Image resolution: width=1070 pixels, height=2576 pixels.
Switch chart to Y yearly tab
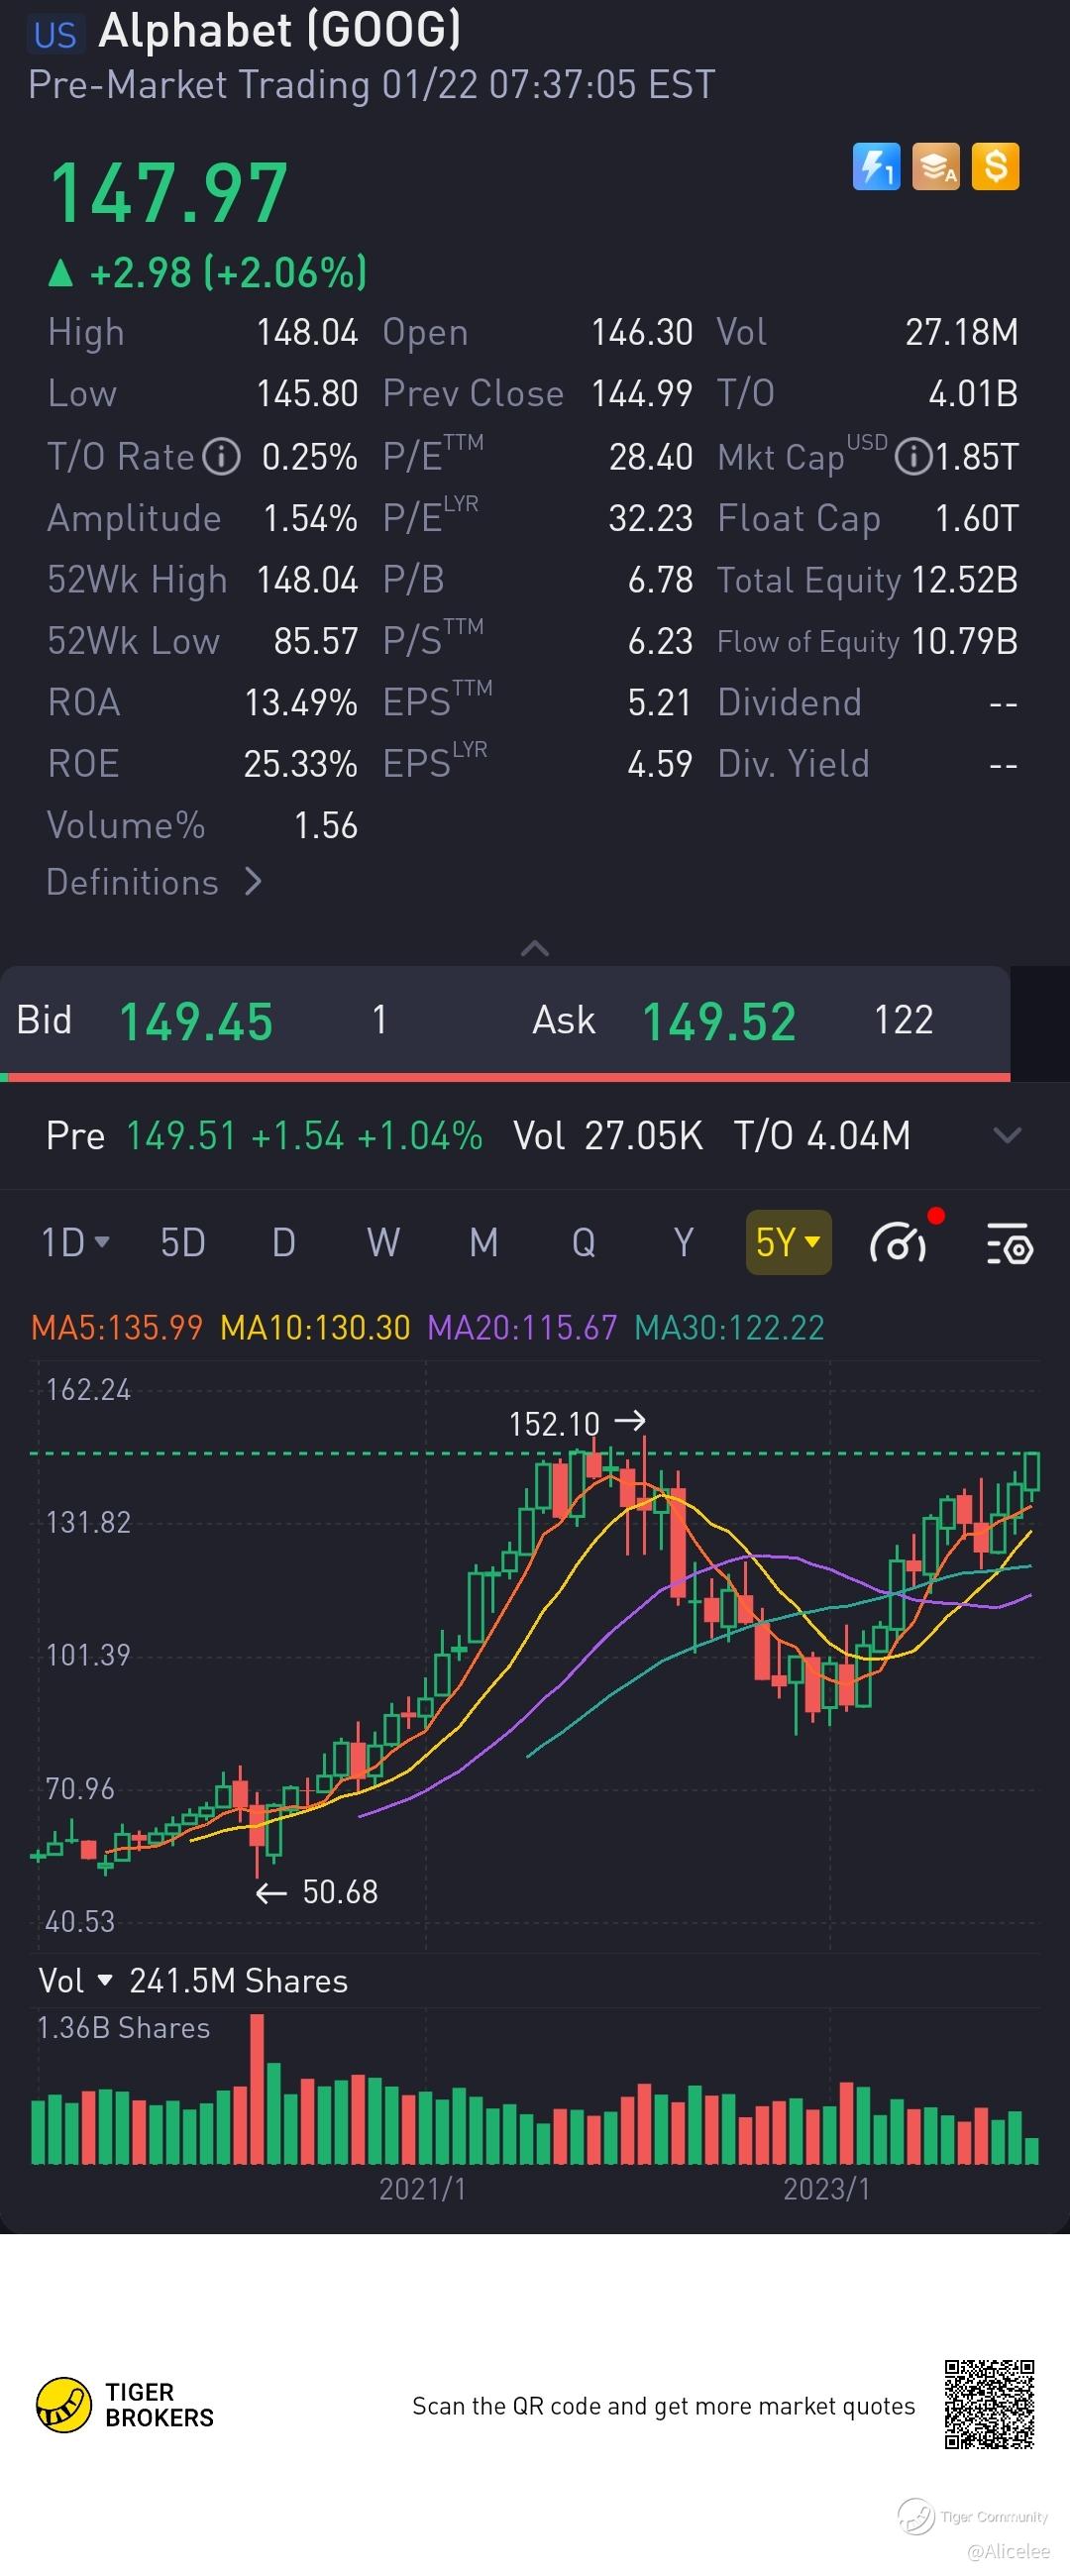click(x=684, y=1243)
